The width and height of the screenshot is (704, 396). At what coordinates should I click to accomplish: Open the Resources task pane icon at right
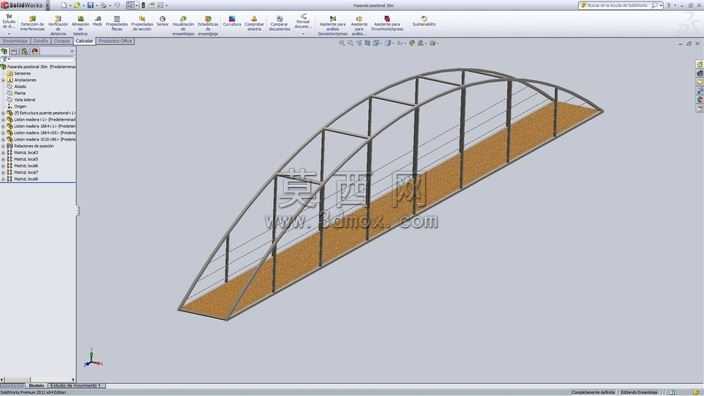(x=700, y=64)
